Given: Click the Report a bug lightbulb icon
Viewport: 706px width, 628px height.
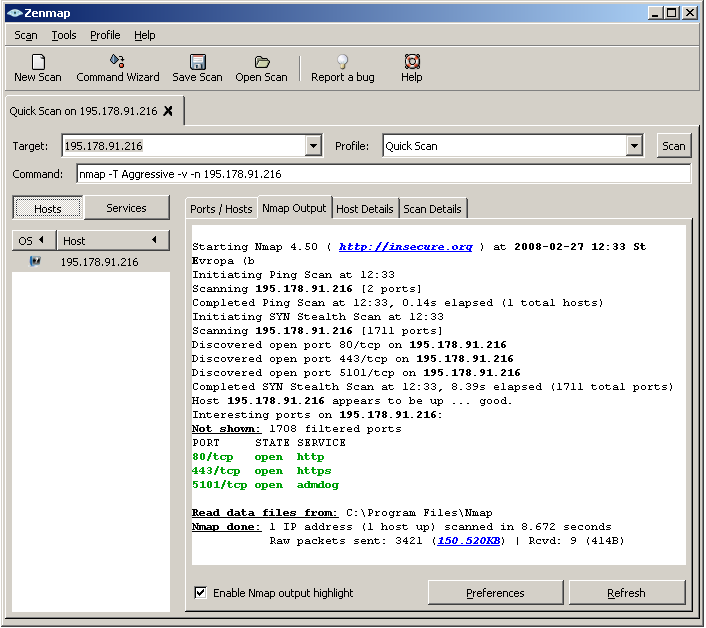Looking at the screenshot, I should point(343,62).
